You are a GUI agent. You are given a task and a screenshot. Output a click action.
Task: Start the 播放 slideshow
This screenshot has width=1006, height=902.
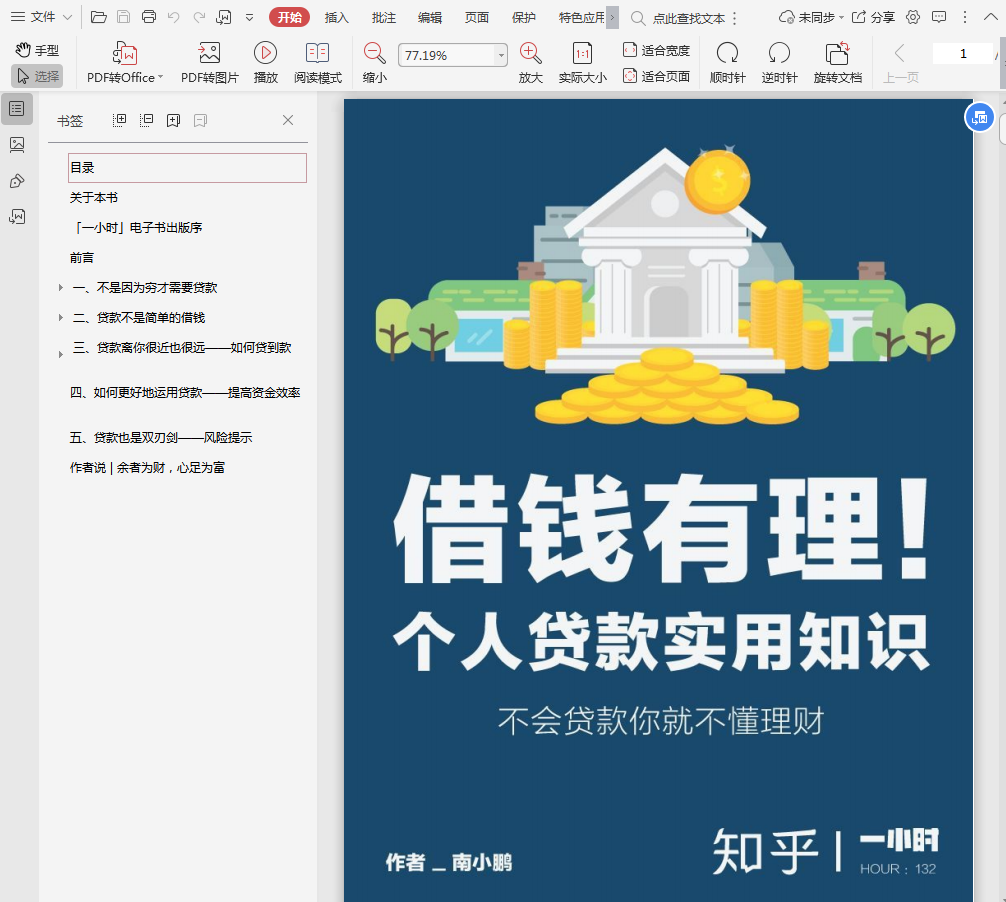coord(266,62)
